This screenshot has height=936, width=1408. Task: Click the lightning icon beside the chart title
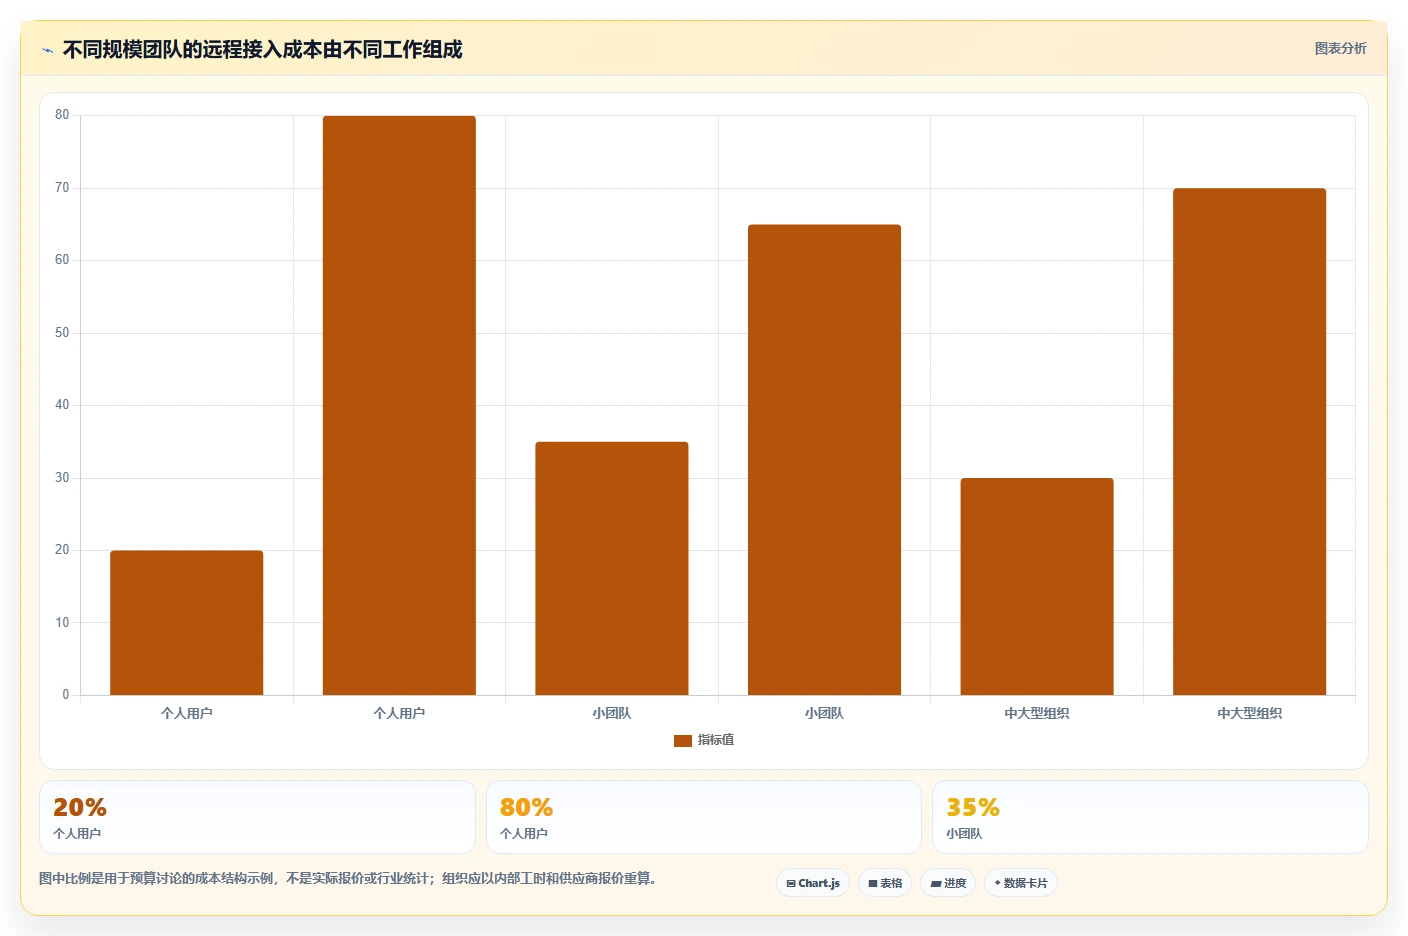click(47, 50)
